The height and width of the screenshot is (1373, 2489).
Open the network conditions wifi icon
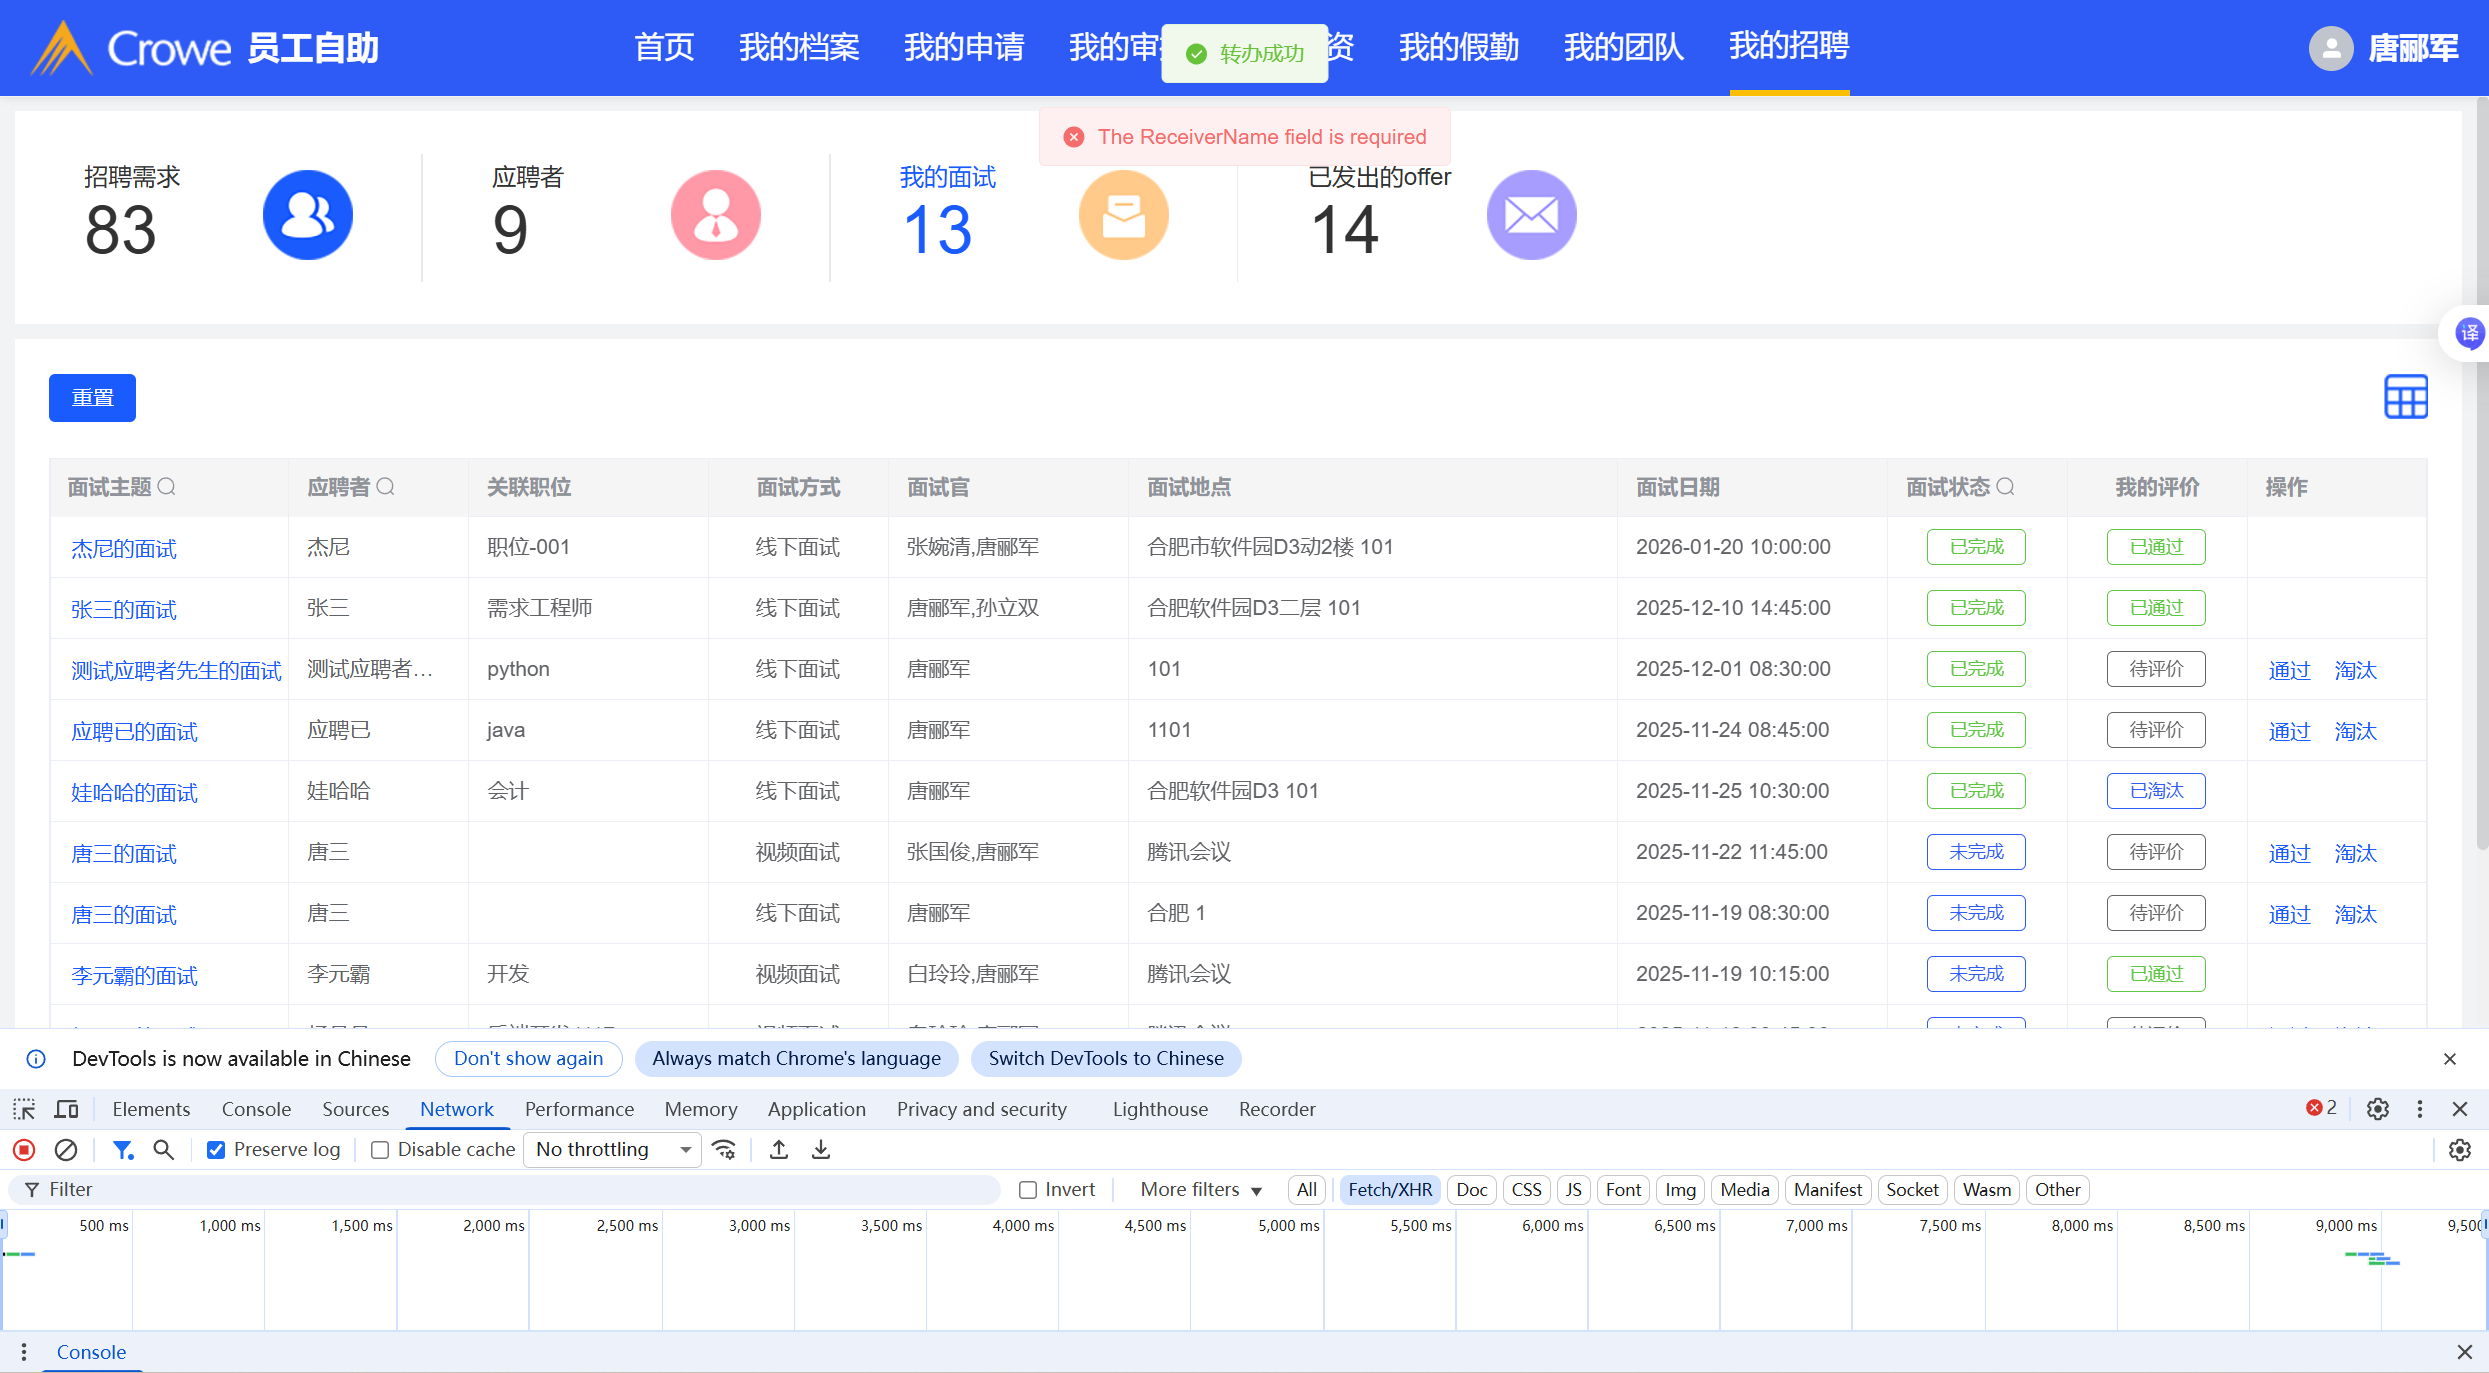(x=724, y=1150)
